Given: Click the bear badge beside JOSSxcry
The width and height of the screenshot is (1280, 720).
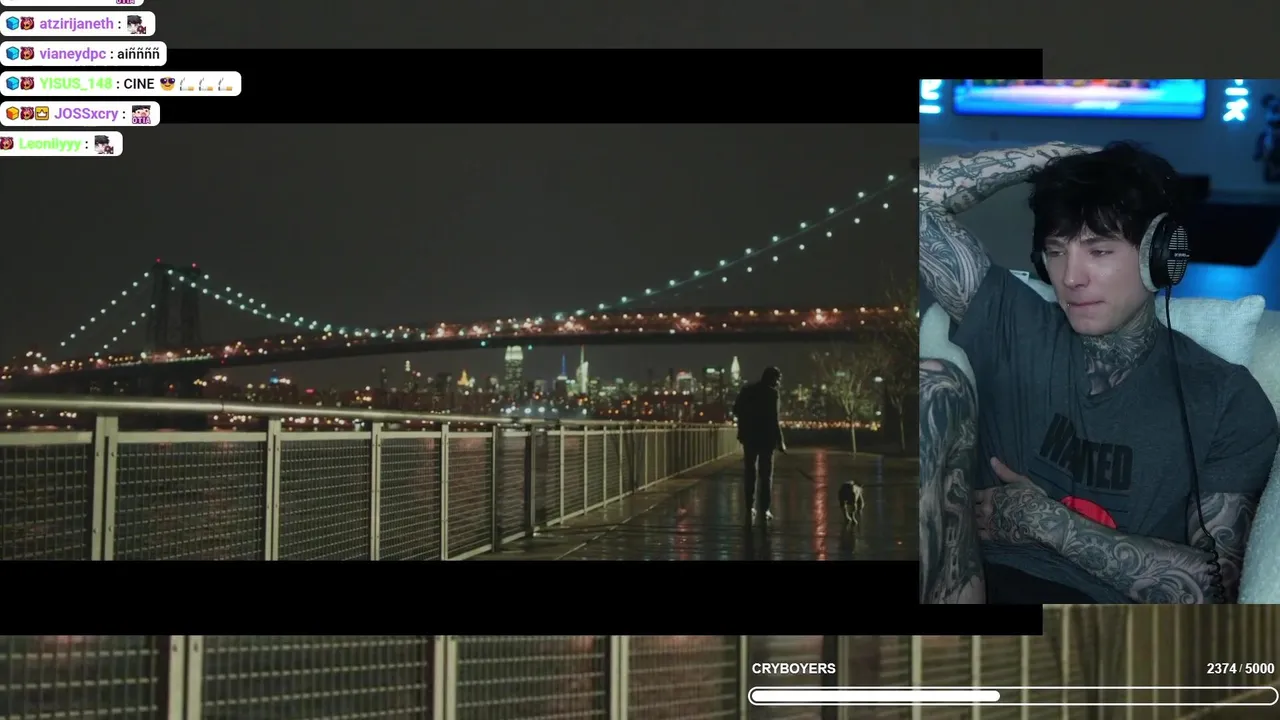Looking at the screenshot, I should pyautogui.click(x=27, y=114).
